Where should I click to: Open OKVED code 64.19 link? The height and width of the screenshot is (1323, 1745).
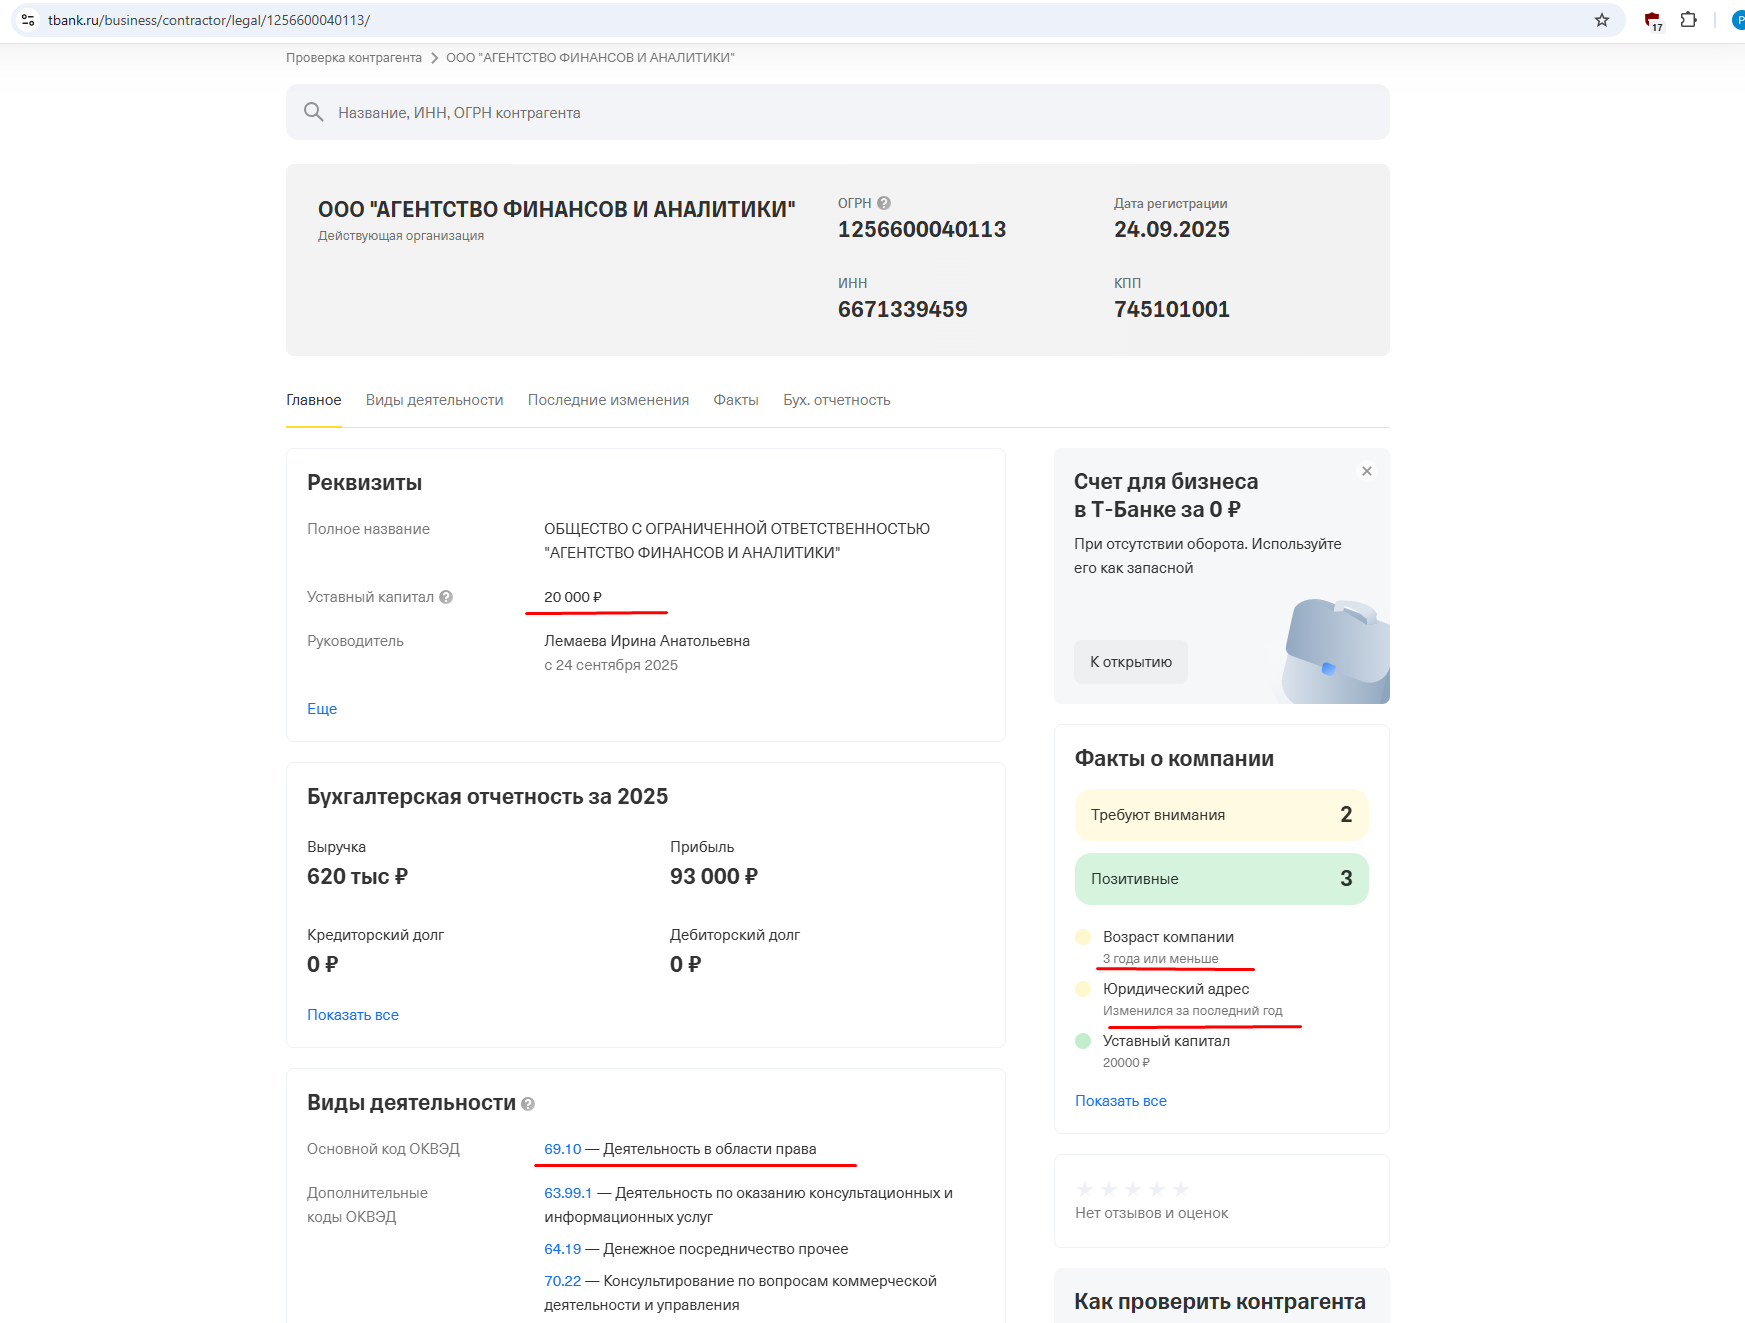[x=562, y=1249]
